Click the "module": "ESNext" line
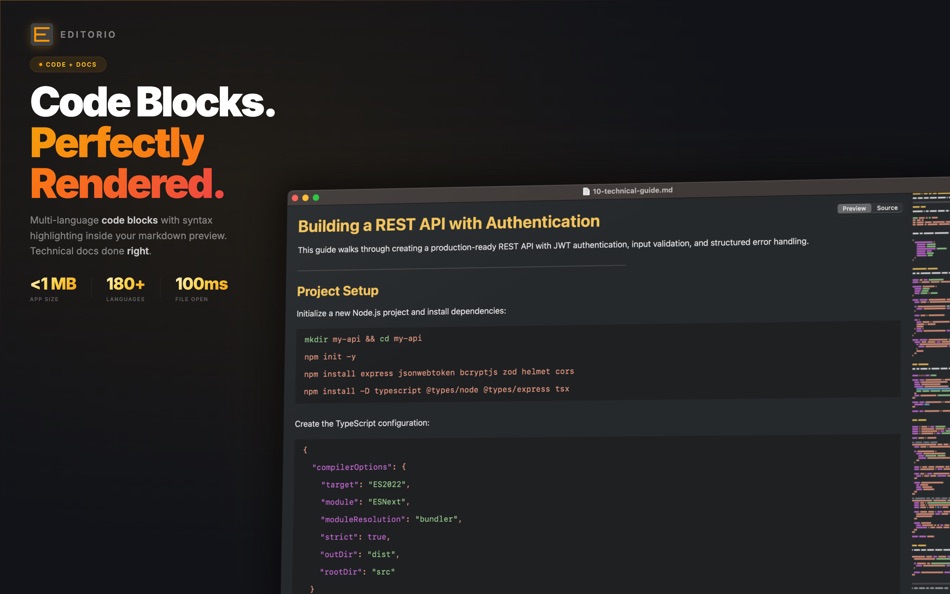 (365, 502)
